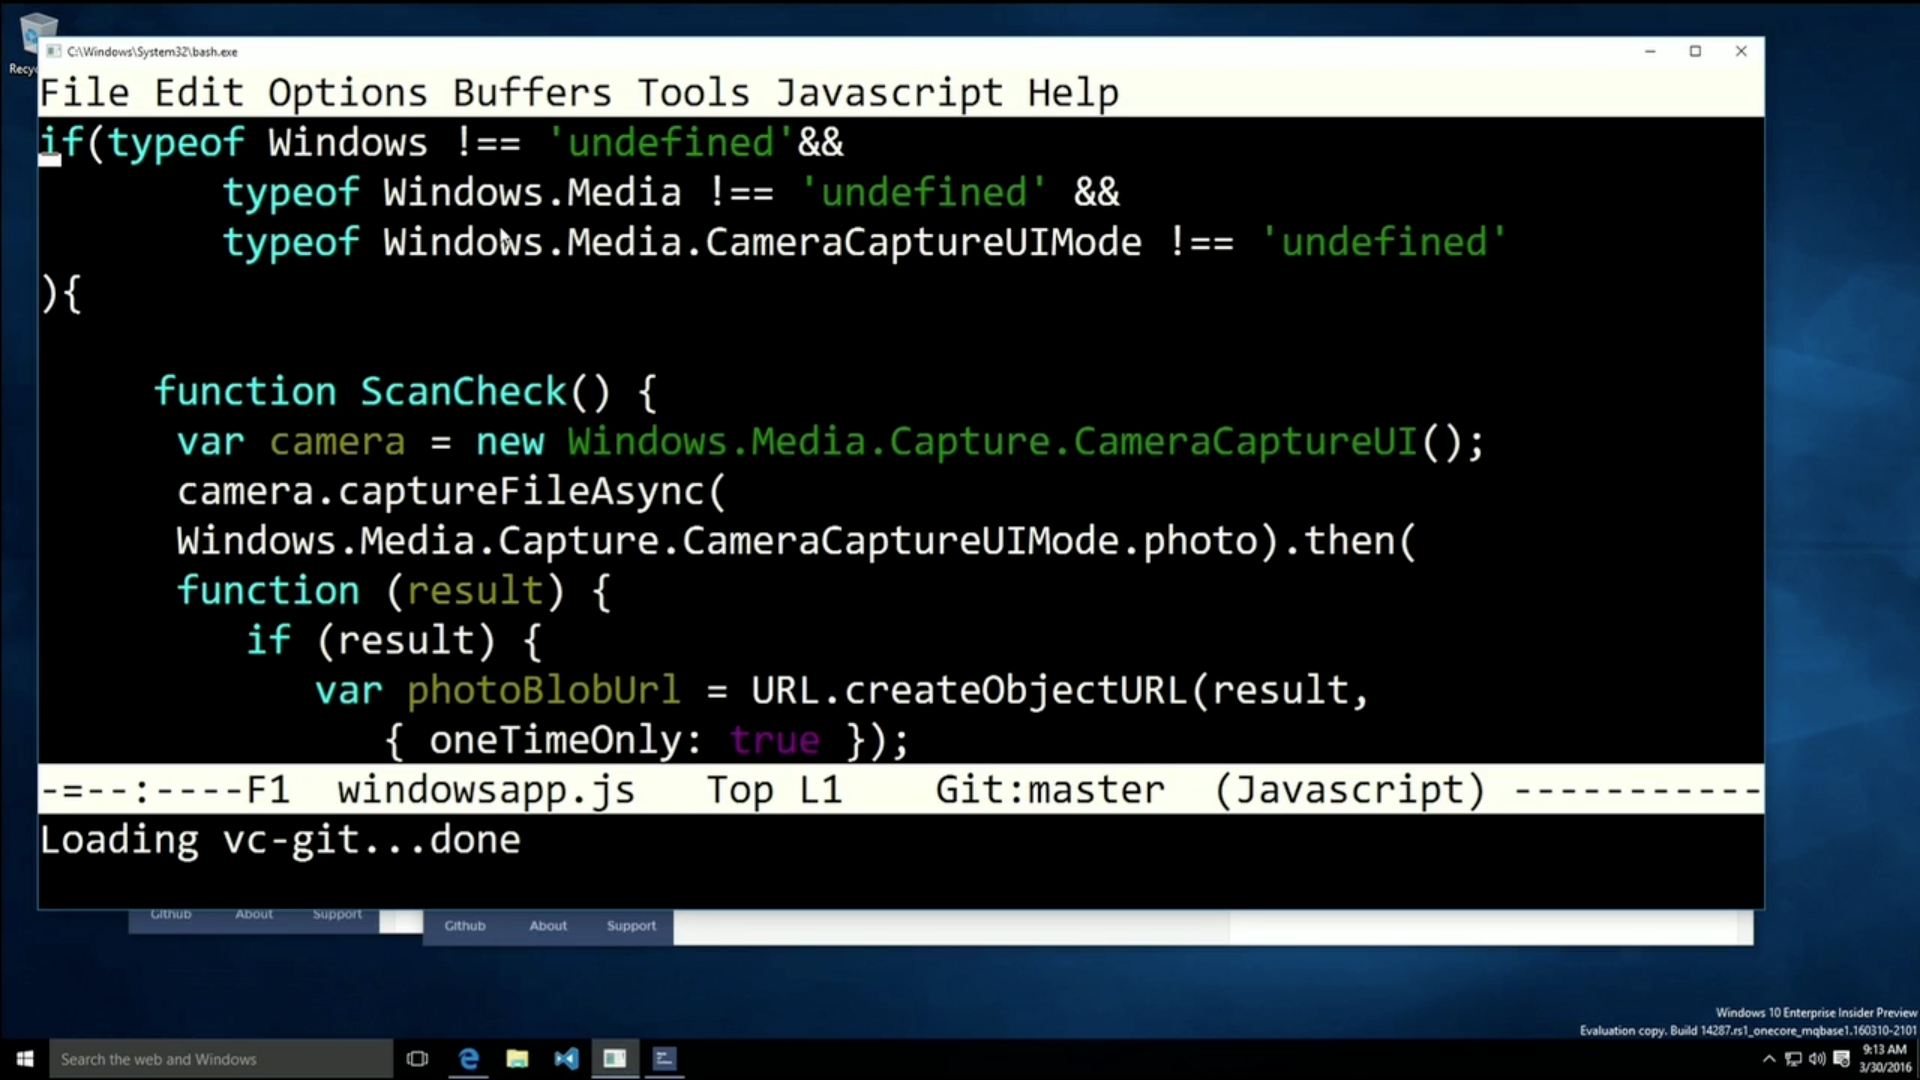This screenshot has height=1080, width=1920.
Task: Click the oneTimeOnly: true option
Action: tap(624, 740)
